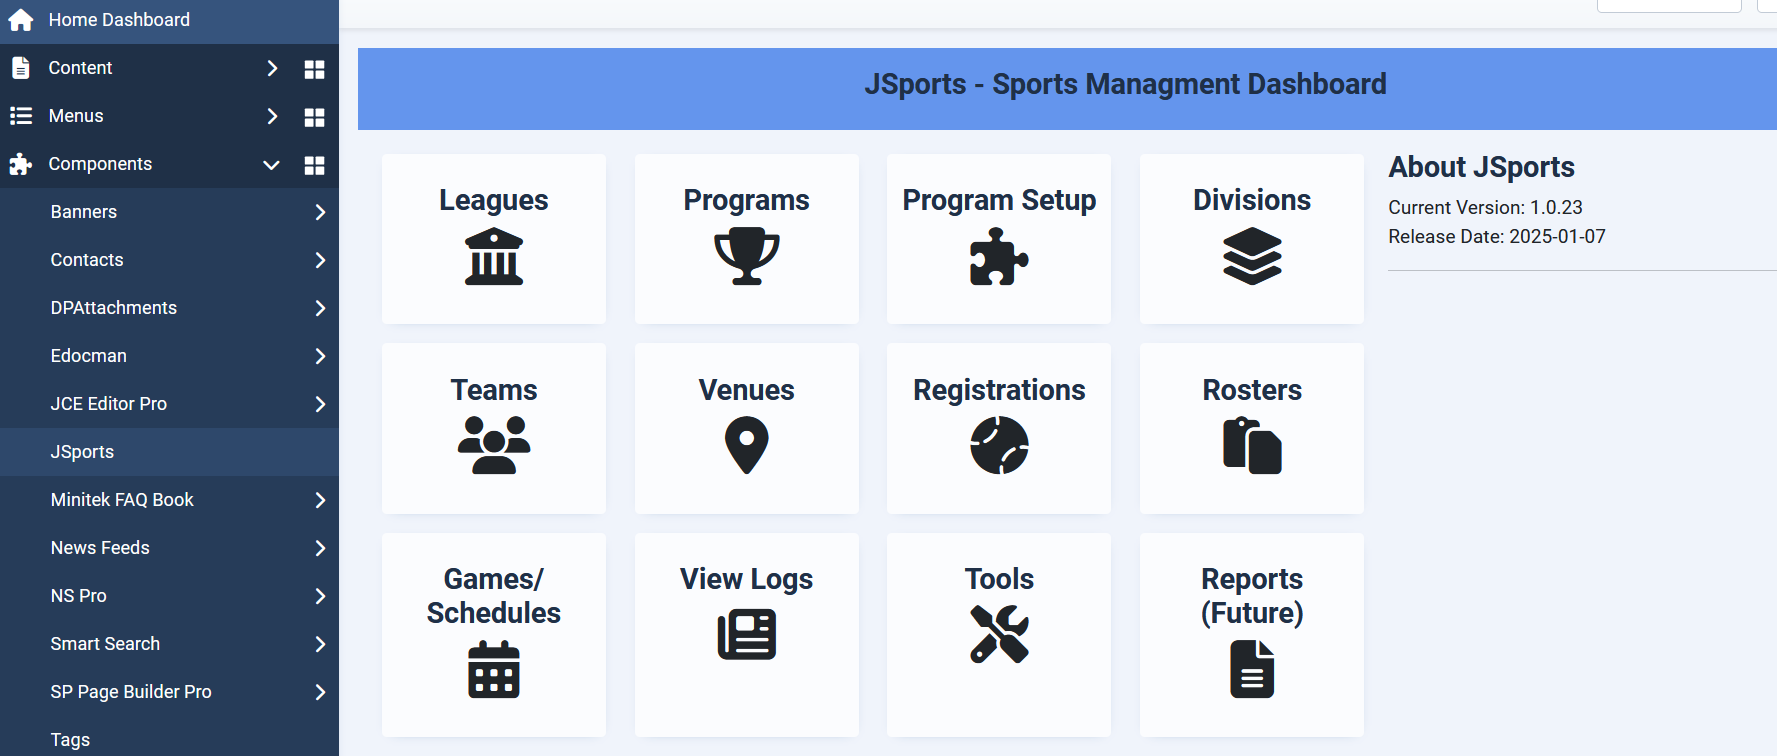Open the Content dashboard grid icon

tap(314, 69)
